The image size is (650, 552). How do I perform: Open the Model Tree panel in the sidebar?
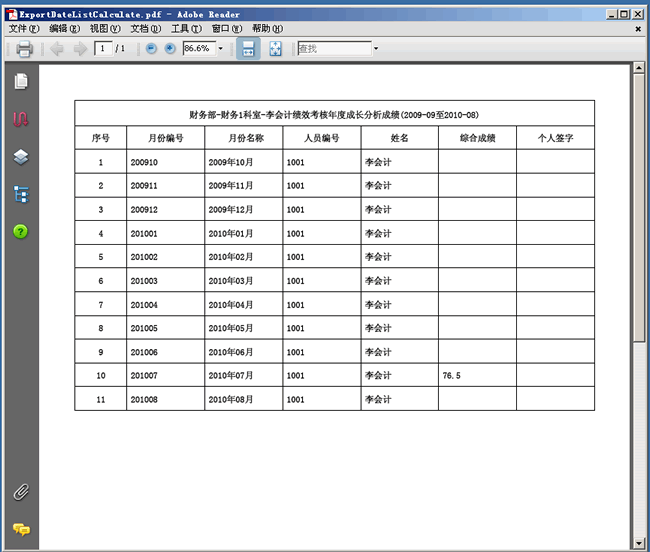click(21, 194)
